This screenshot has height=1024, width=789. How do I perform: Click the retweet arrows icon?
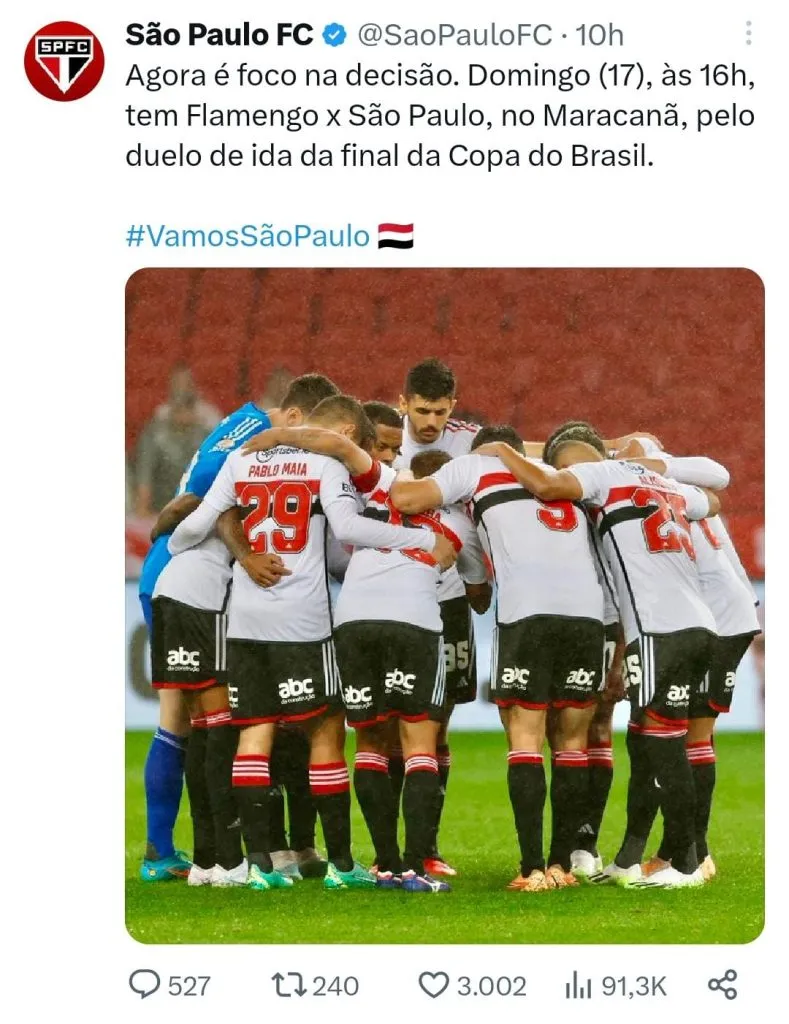pos(289,985)
